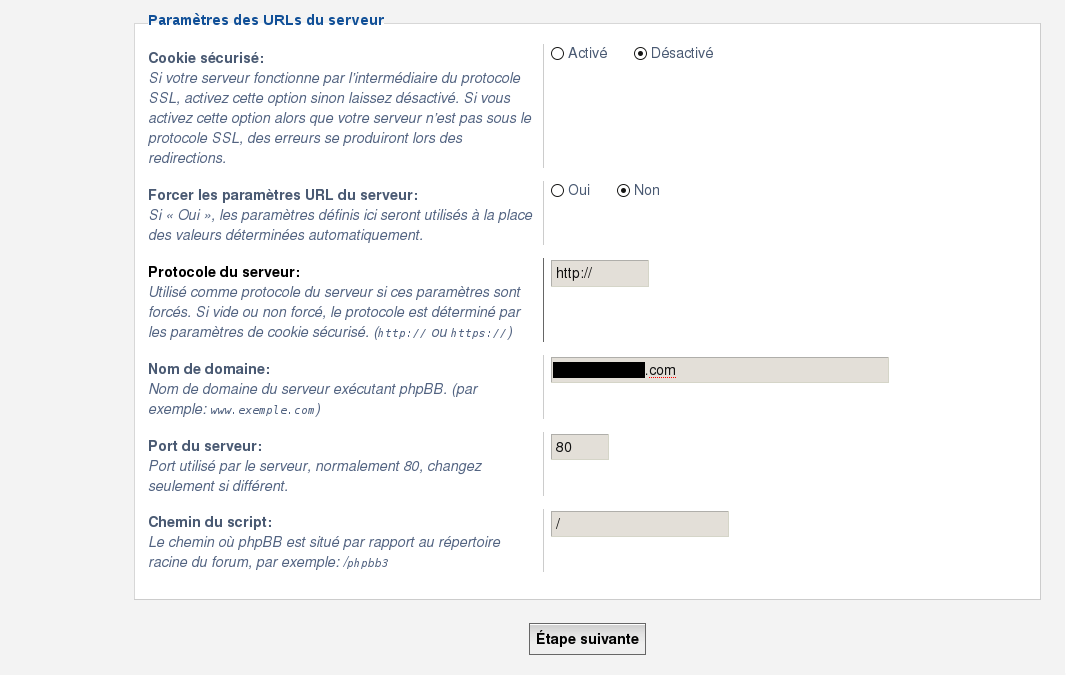Image resolution: width=1066 pixels, height=675 pixels.
Task: Click the Paramètres des URLs du serveur heading
Action: 266,20
